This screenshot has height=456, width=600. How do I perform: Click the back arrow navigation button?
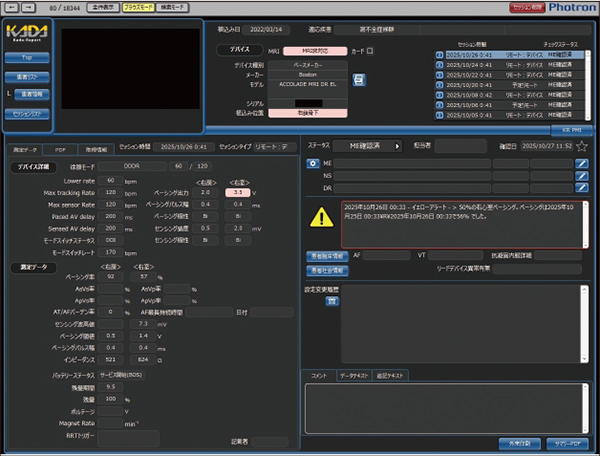[x=11, y=6]
